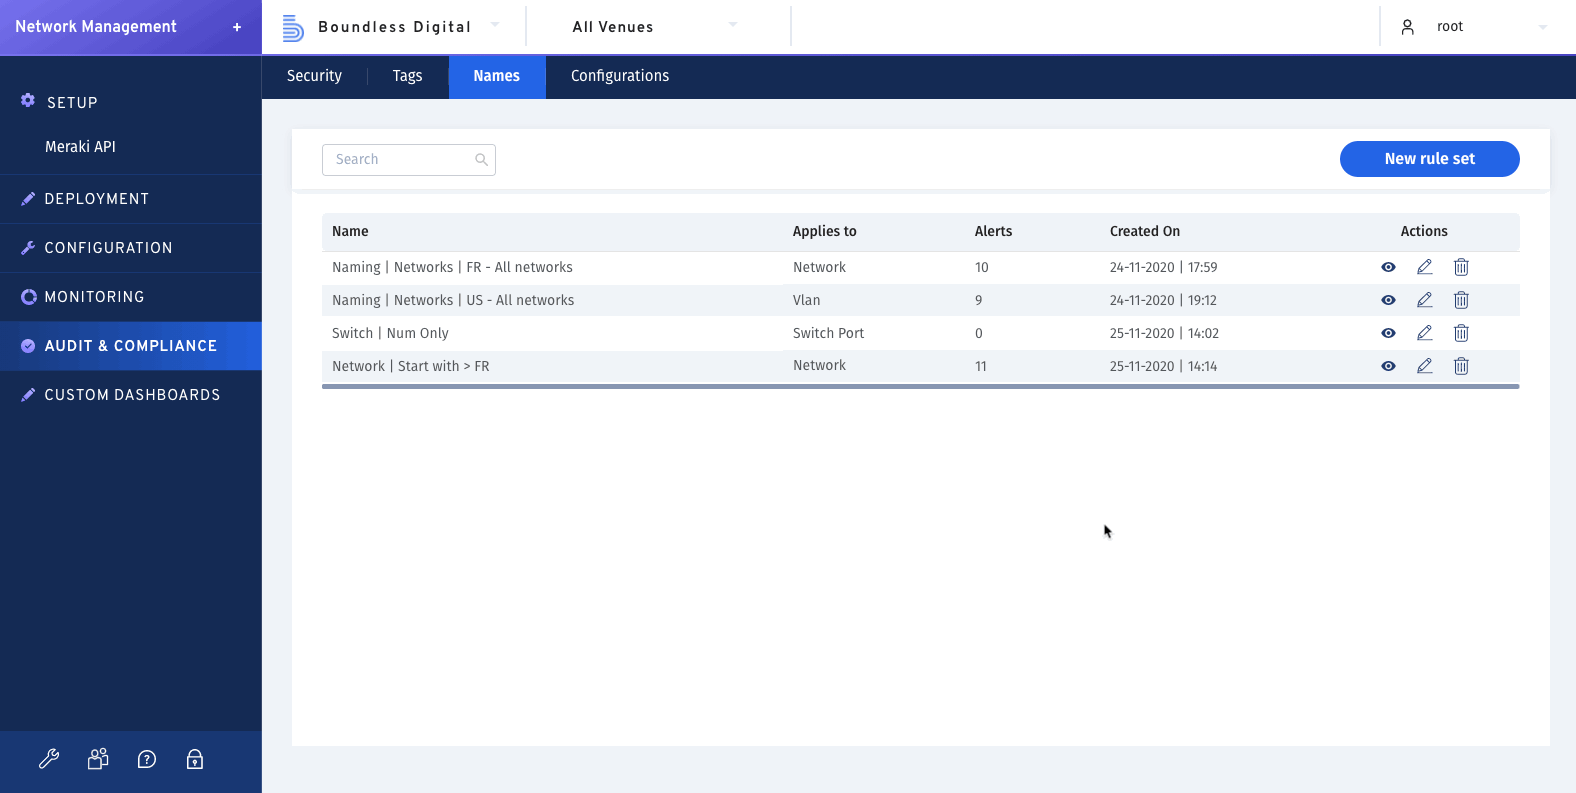Open the wrench tools icon in bottom bar
The height and width of the screenshot is (793, 1576).
[49, 759]
